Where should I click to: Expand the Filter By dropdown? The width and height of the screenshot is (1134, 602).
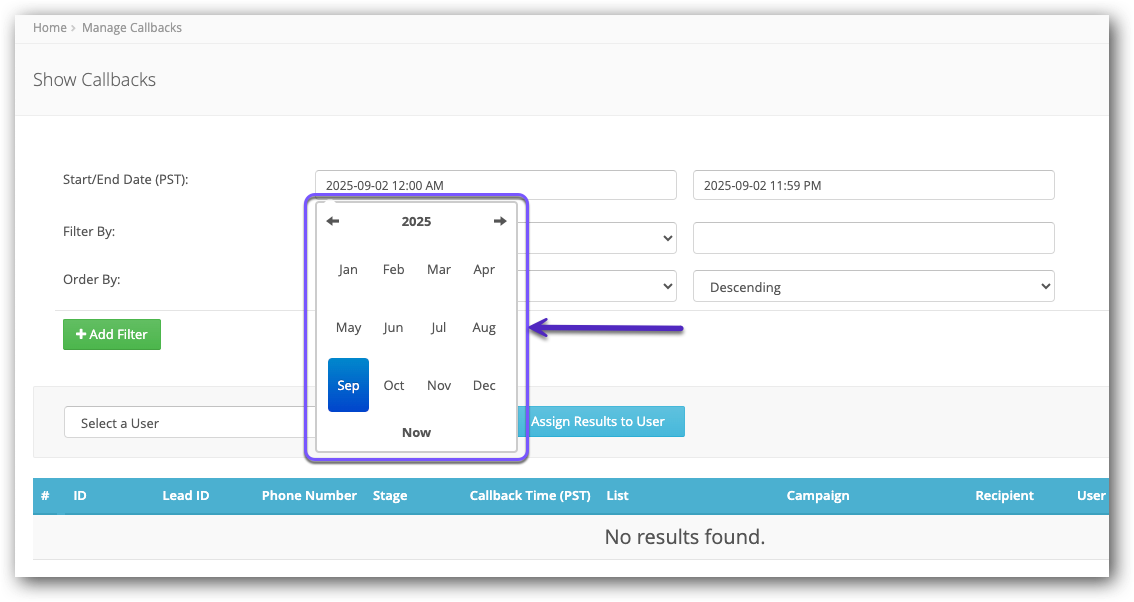(600, 238)
